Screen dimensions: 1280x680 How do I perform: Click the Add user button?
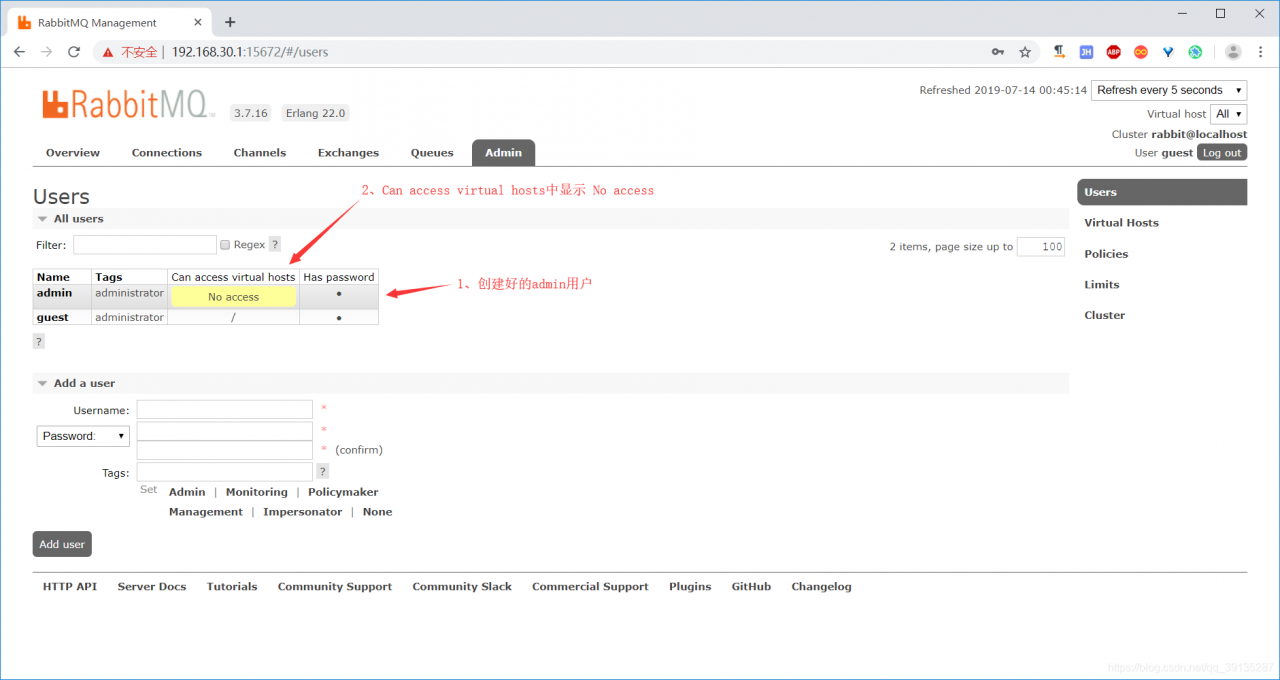[62, 544]
